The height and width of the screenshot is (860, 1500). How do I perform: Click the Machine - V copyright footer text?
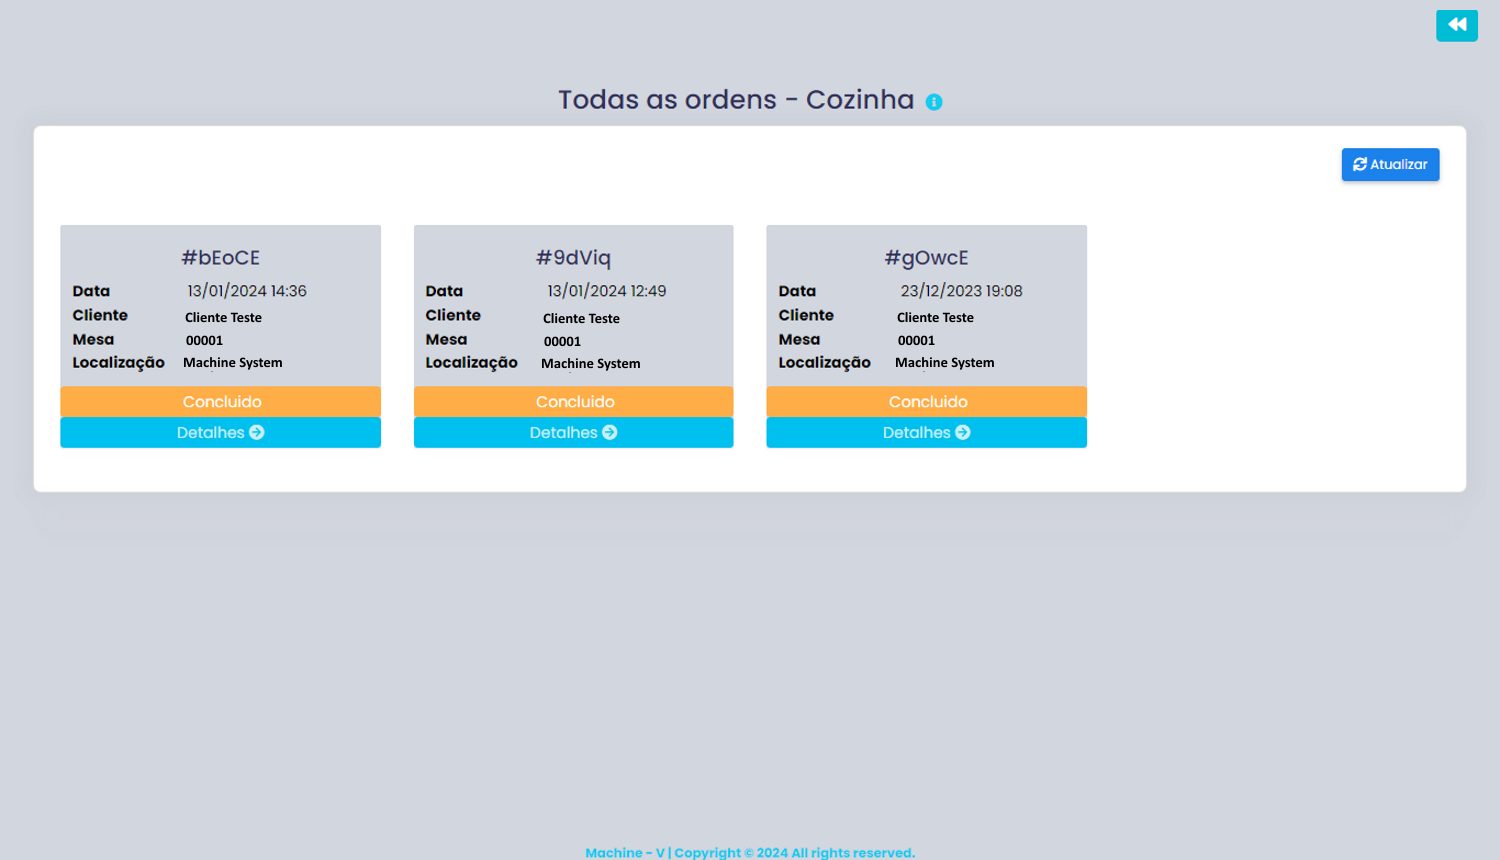750,852
